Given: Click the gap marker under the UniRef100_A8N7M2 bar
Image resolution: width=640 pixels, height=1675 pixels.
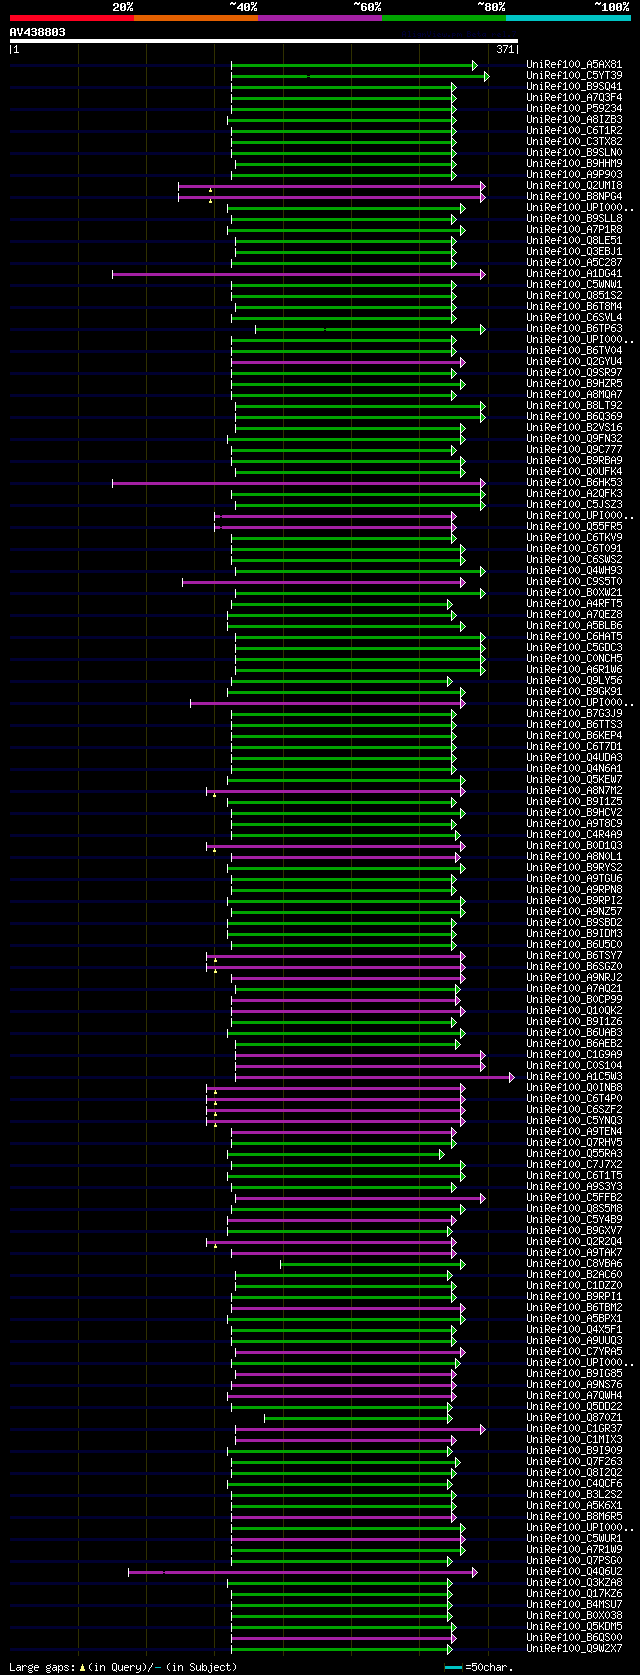Looking at the screenshot, I should 214,795.
